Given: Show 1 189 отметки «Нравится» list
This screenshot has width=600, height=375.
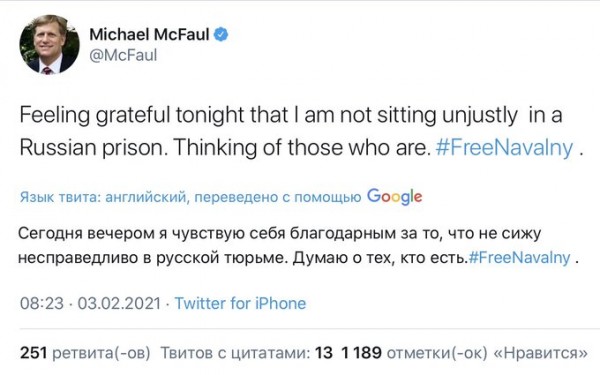Looking at the screenshot, I should (464, 353).
